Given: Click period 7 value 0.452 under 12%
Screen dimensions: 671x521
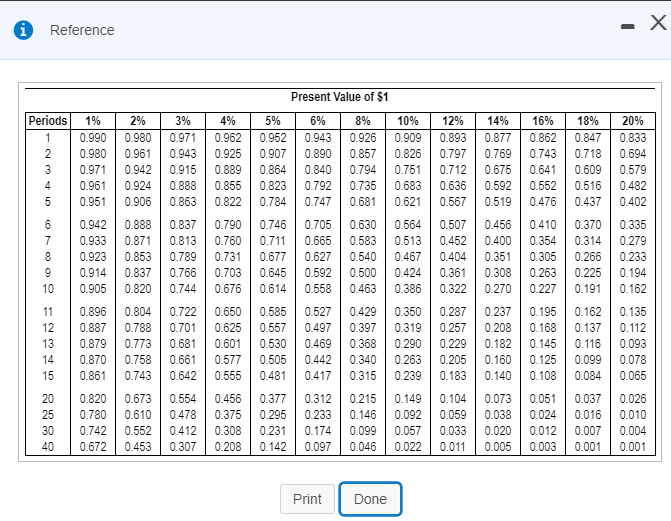Looking at the screenshot, I should [x=453, y=241].
